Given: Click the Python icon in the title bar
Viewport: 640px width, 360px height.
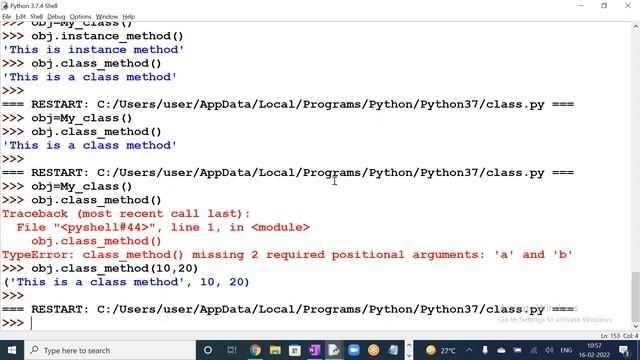Looking at the screenshot, I should (x=5, y=6).
